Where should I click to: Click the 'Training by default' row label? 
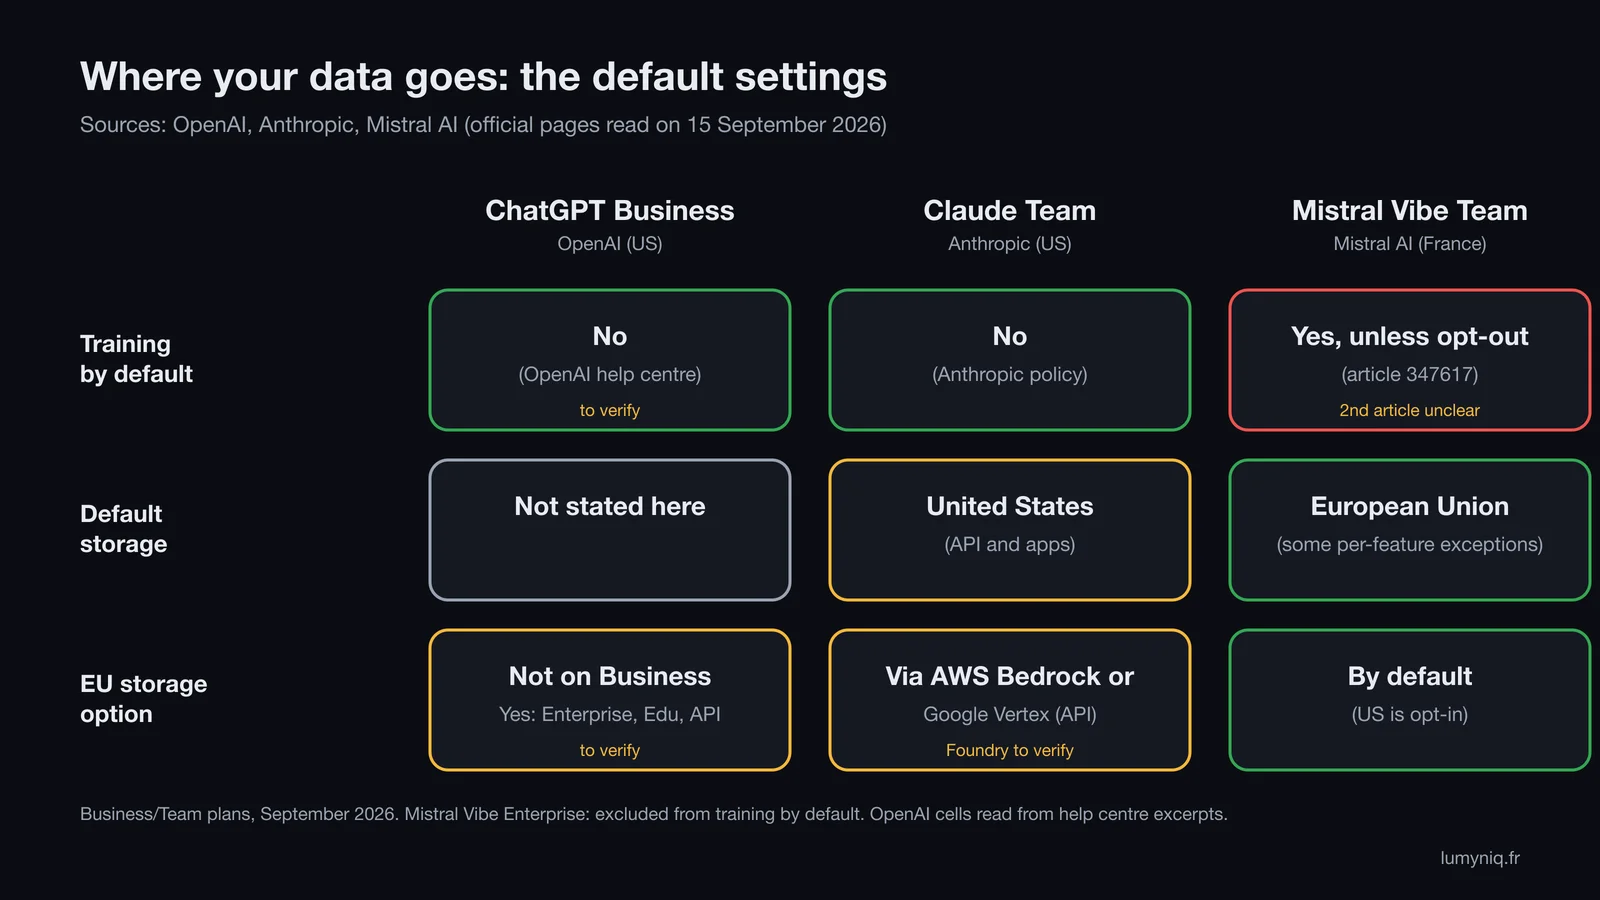tap(136, 359)
